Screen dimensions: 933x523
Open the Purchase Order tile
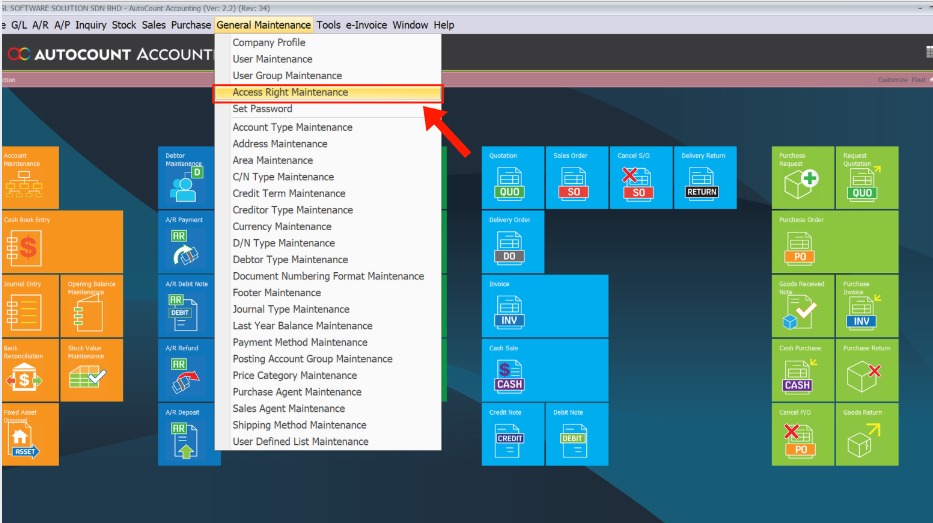(x=835, y=242)
